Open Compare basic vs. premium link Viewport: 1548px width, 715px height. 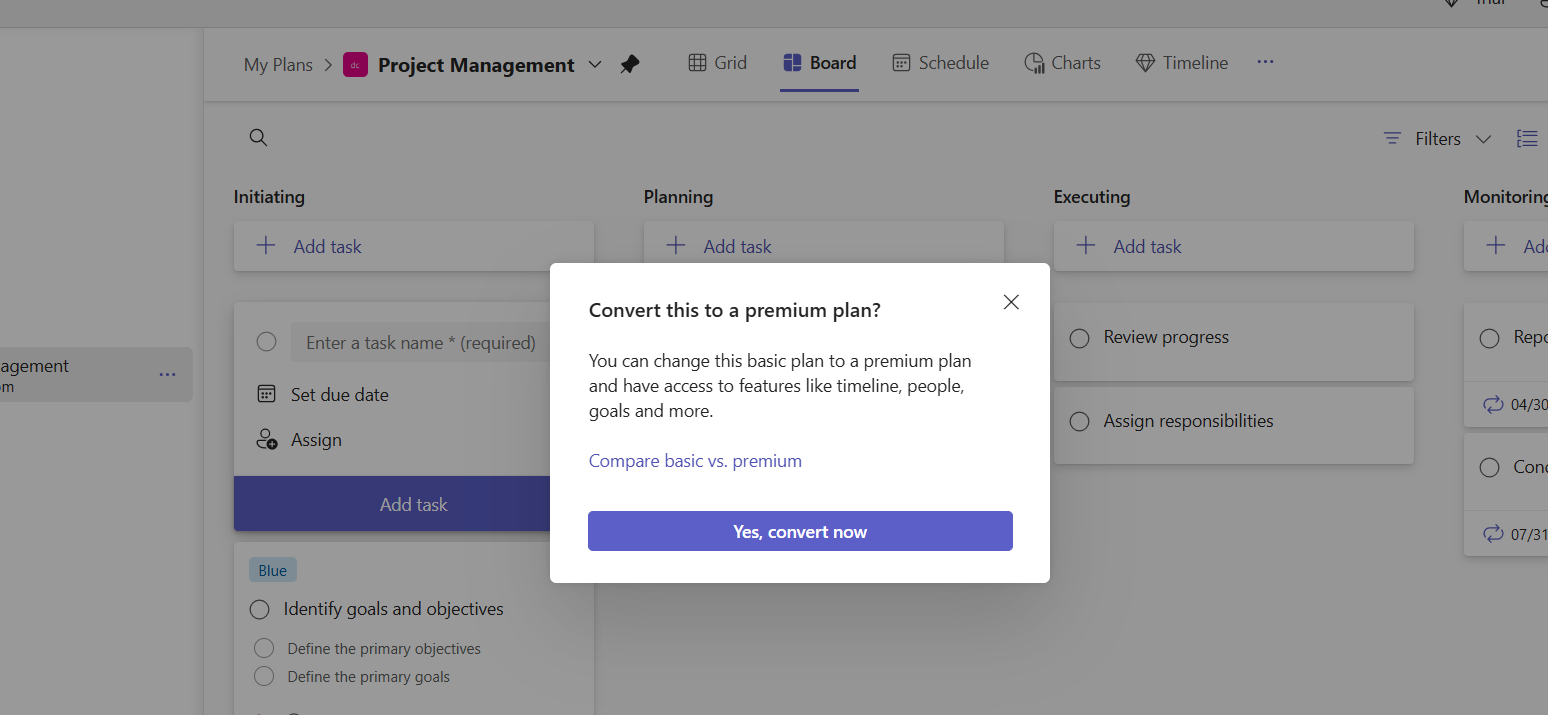695,461
